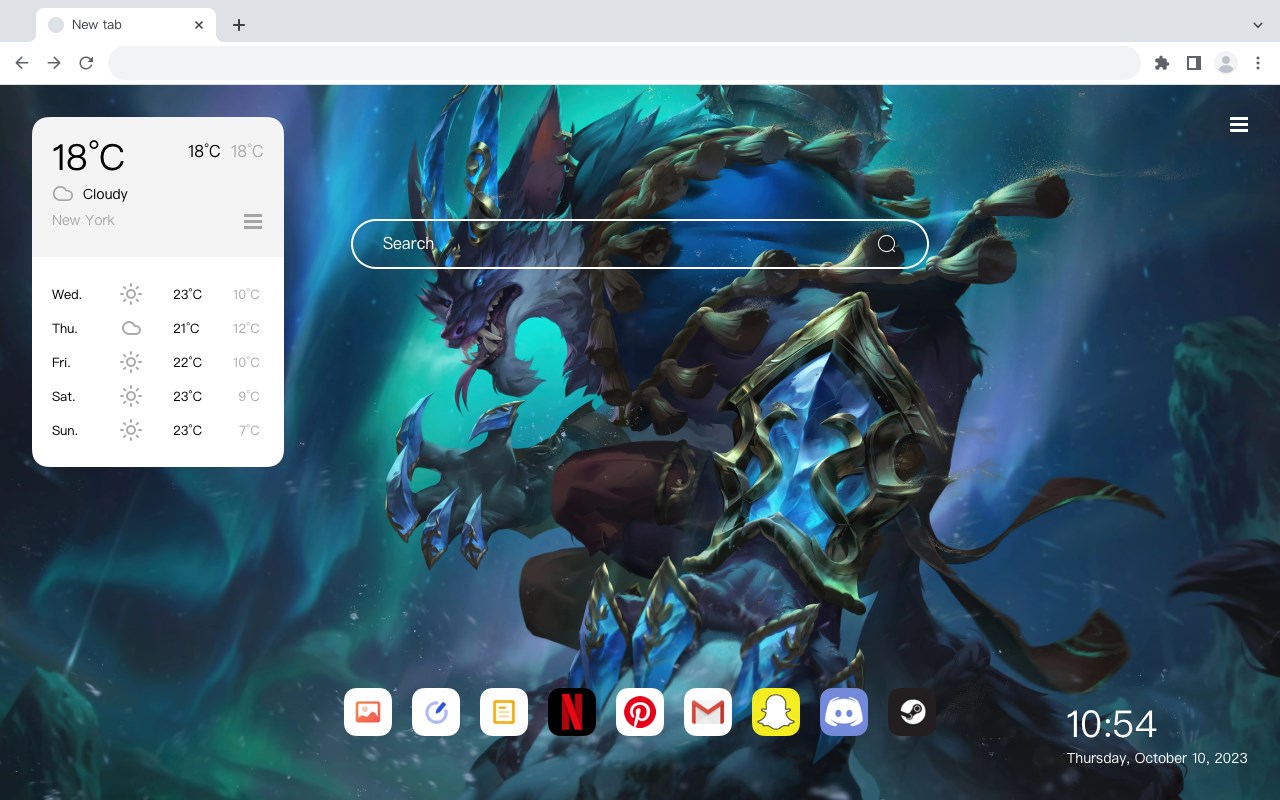Screen dimensions: 1280x800
Task: Open the weather widget menu icon
Action: 253,221
